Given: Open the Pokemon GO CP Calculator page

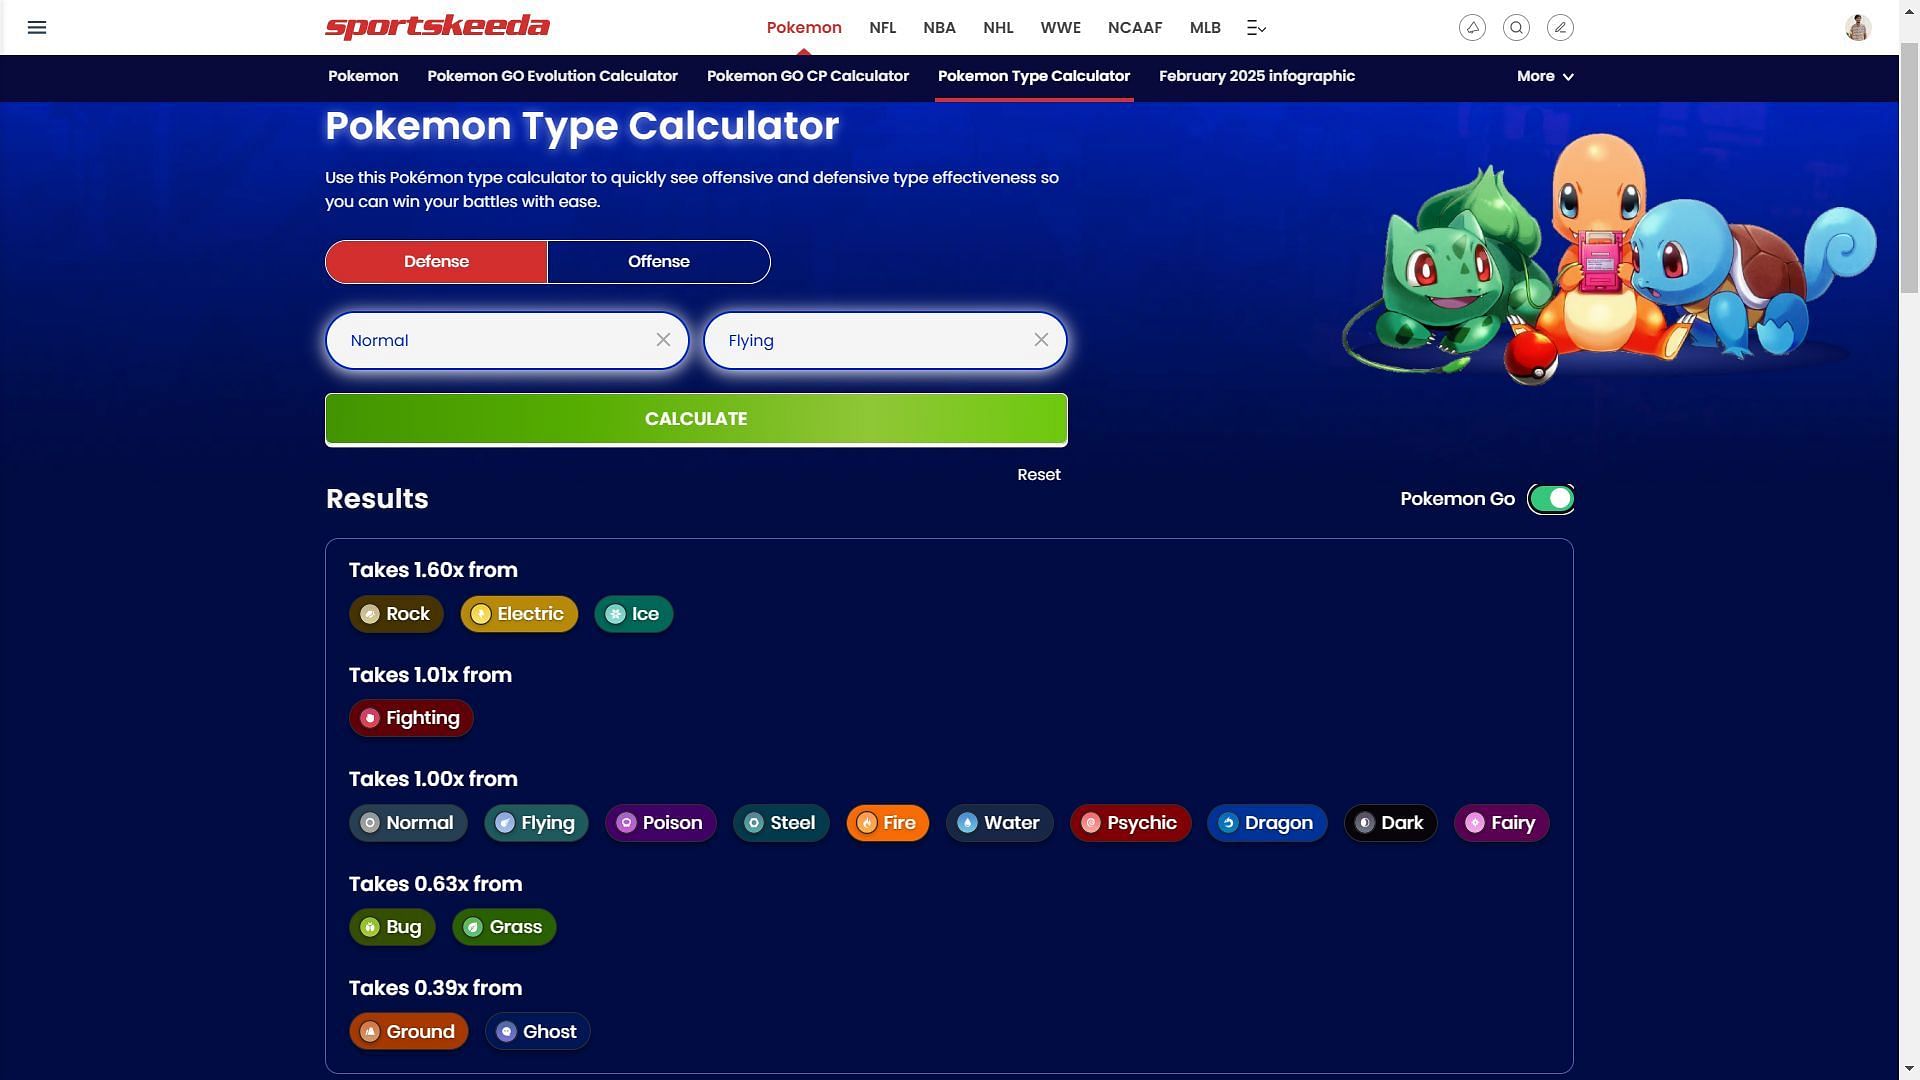Looking at the screenshot, I should (807, 76).
